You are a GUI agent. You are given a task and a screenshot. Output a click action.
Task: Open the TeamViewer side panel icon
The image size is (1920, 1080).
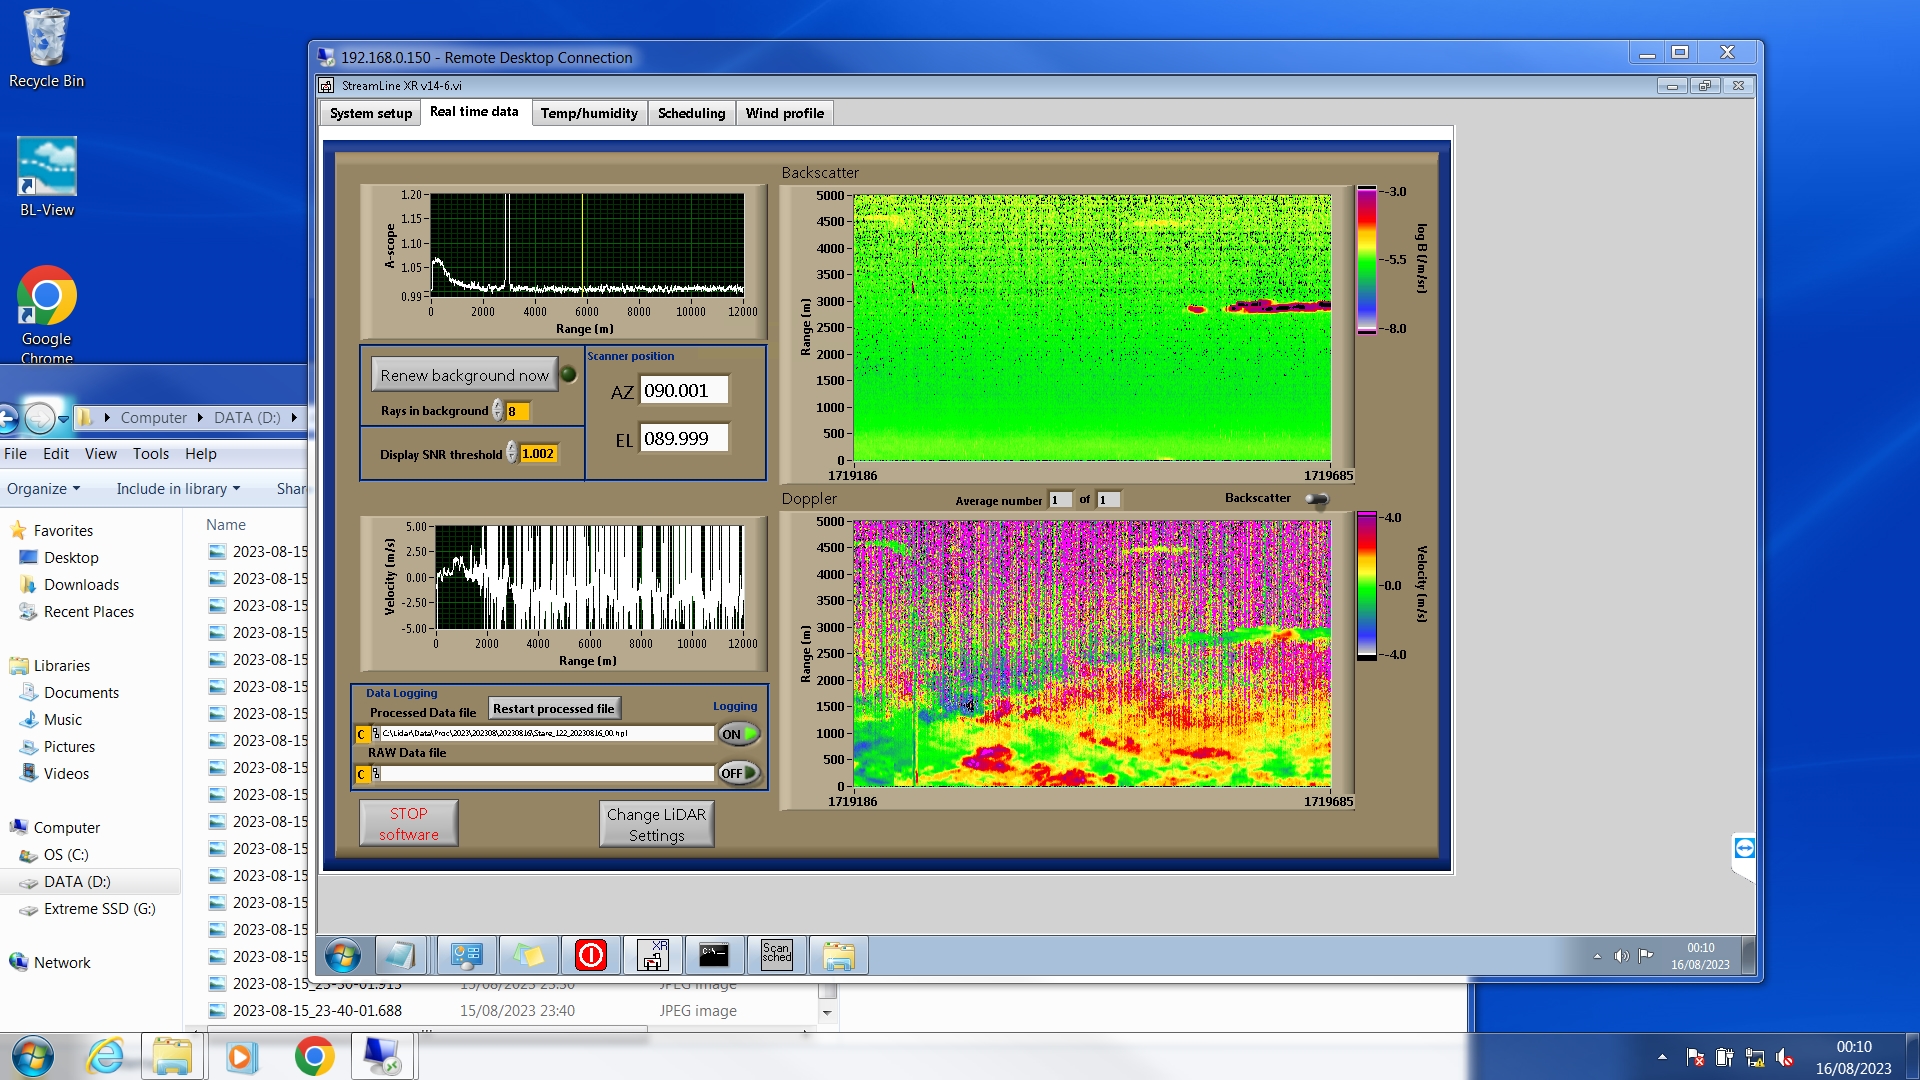coord(1744,848)
